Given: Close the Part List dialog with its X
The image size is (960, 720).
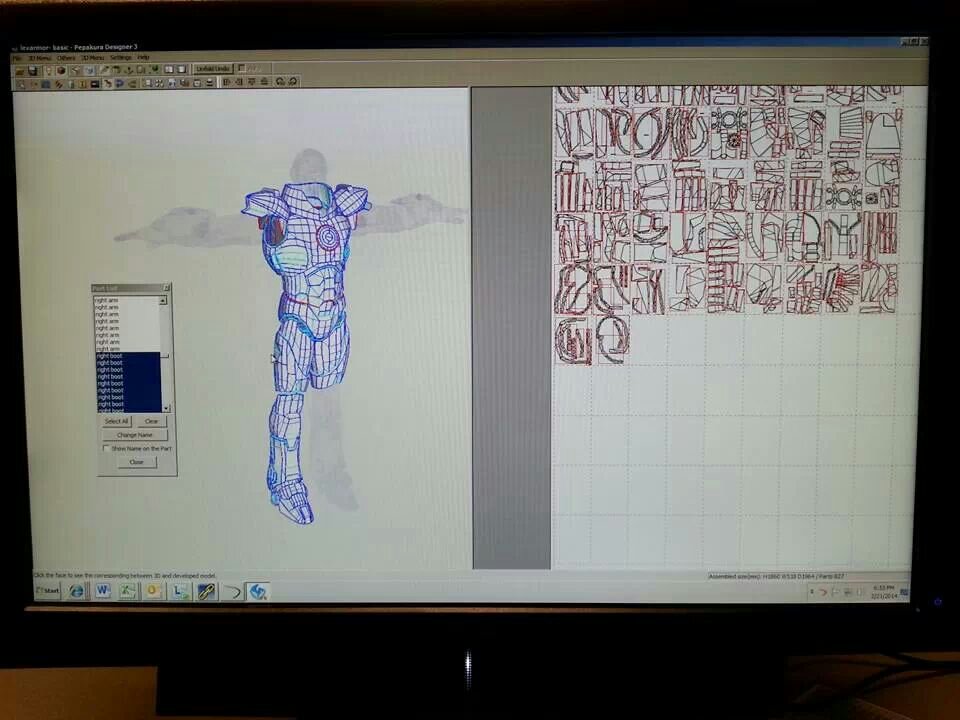Looking at the screenshot, I should [x=166, y=288].
